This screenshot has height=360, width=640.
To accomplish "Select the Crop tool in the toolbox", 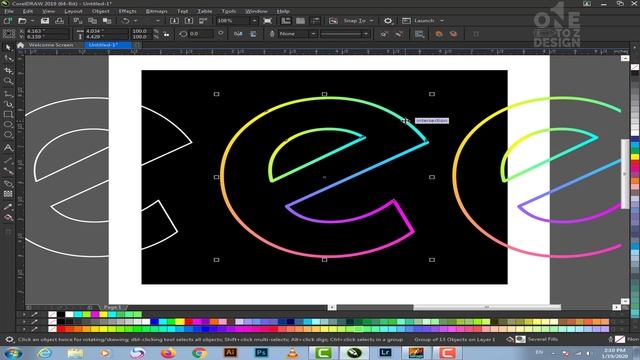I will click(x=8, y=70).
